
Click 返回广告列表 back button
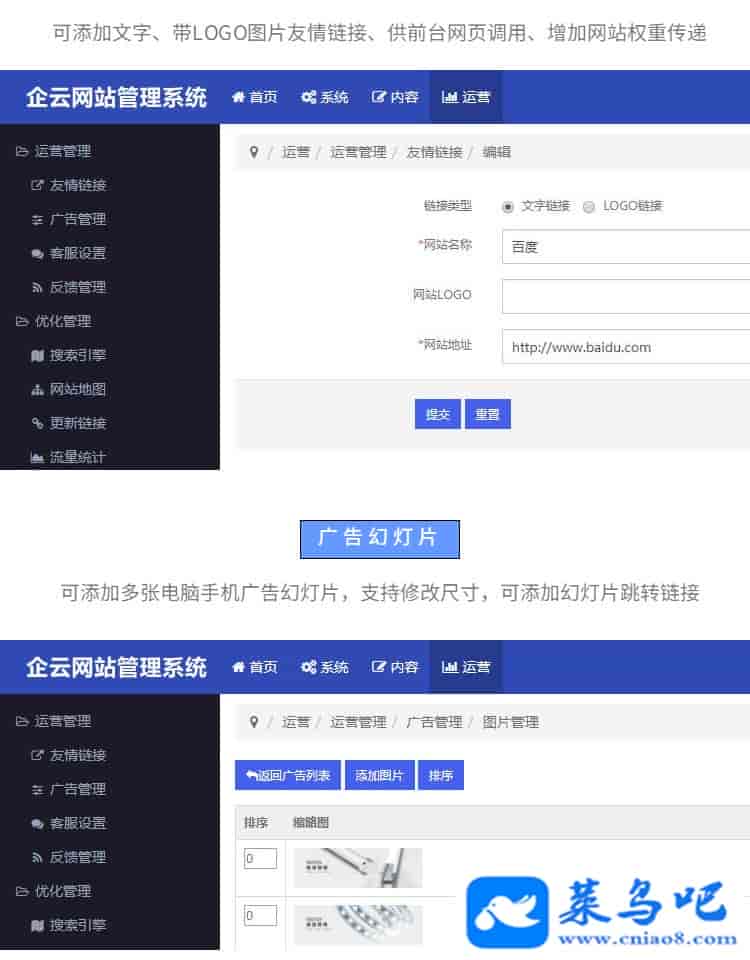[x=288, y=776]
